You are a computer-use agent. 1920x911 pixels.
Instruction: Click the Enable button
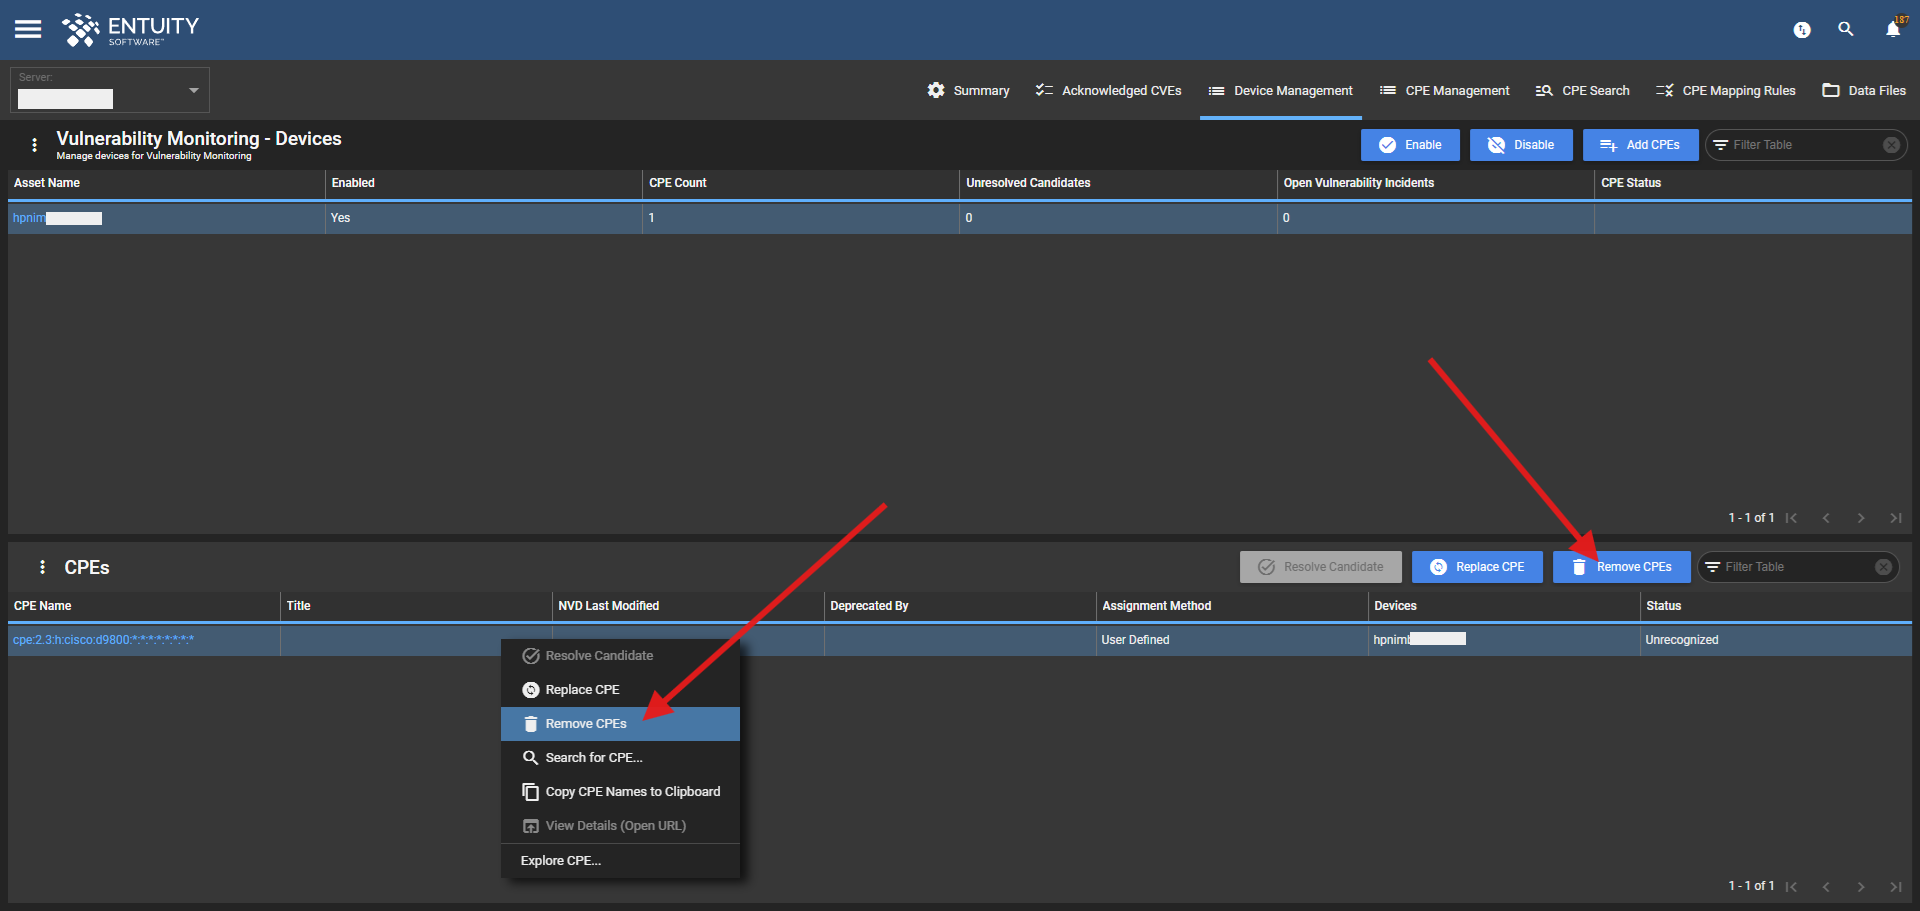(x=1410, y=145)
